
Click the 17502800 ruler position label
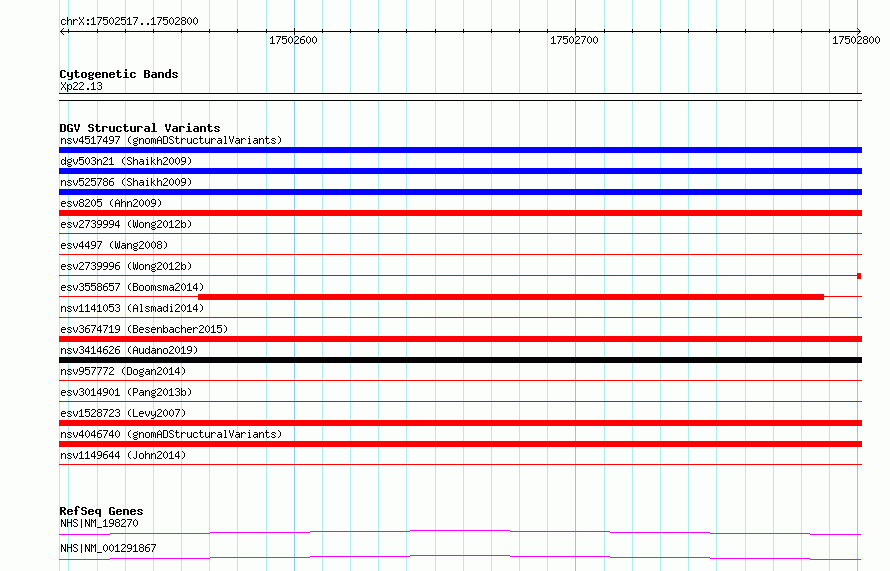(x=856, y=40)
